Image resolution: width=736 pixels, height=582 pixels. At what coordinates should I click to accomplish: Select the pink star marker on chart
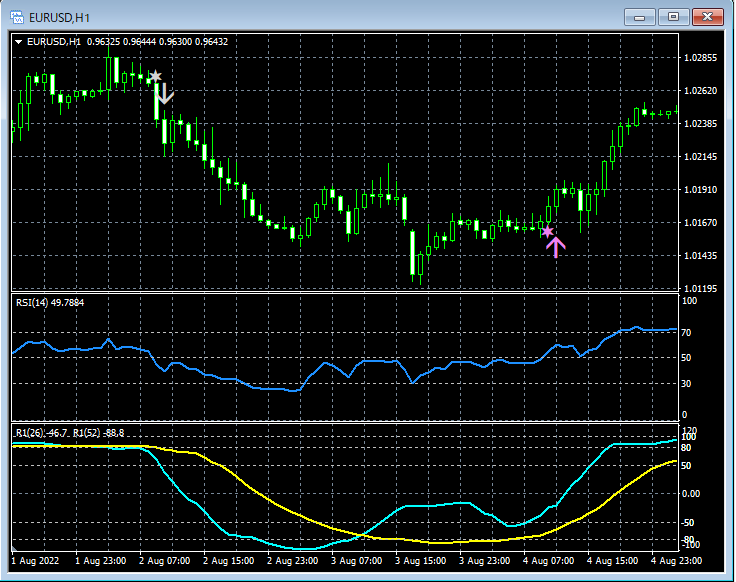[x=547, y=232]
